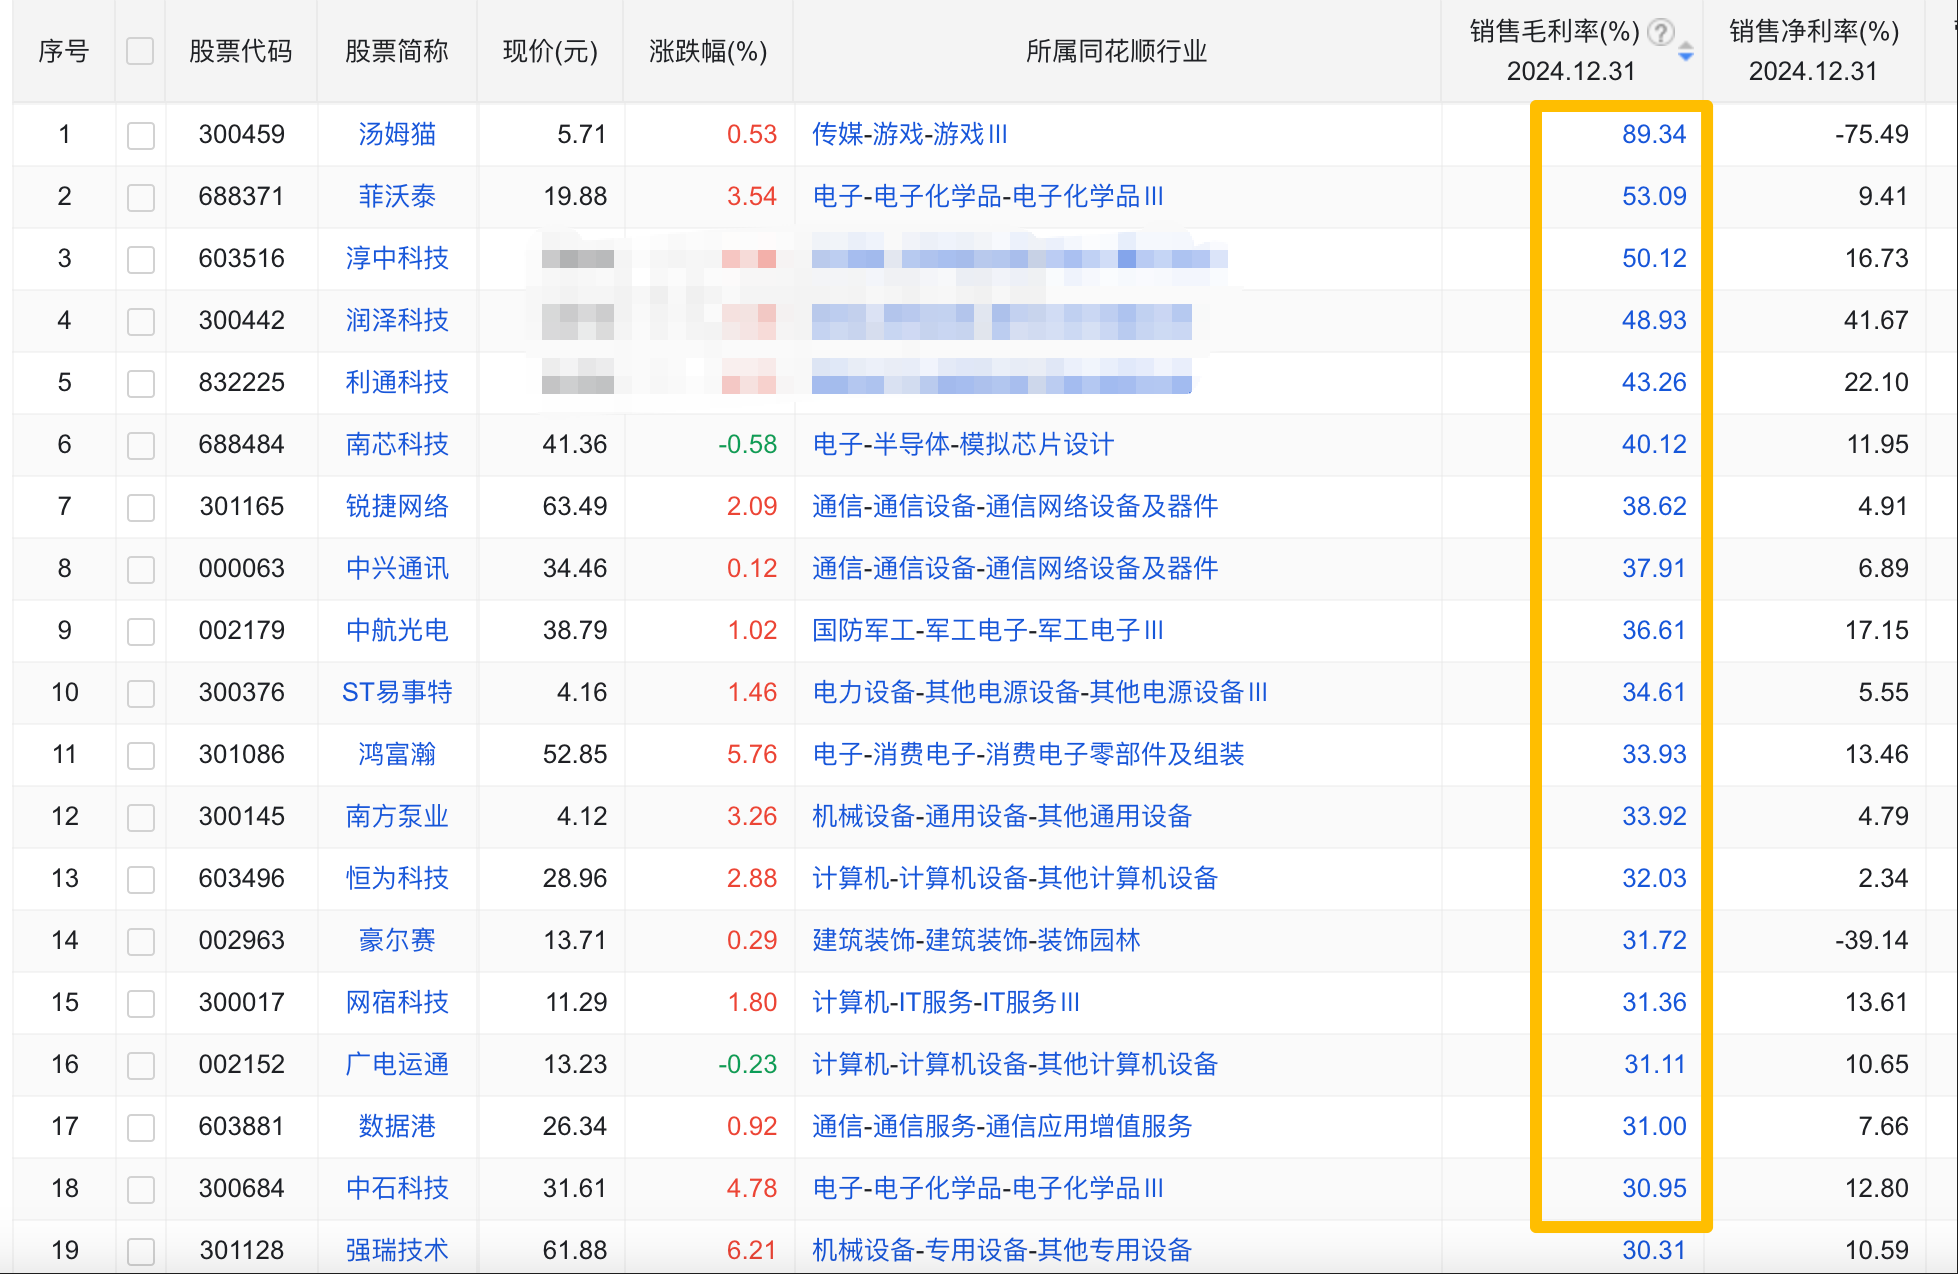Screen dimensions: 1958x1274
Task: Check the box for row 南芯科技
Action: point(141,445)
